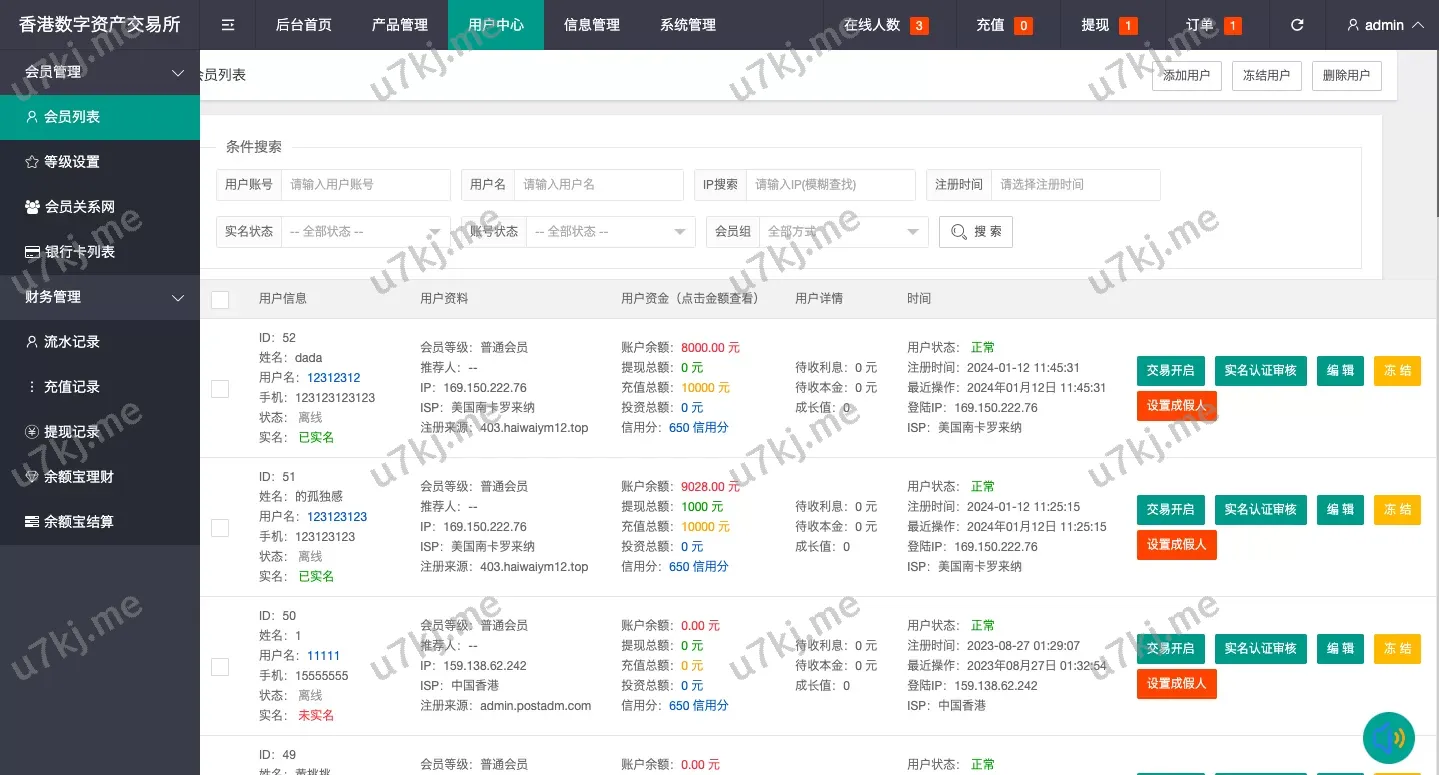Screen dimensions: 1439x775
Task: Click the refresh icon in top bar
Action: 1297,25
